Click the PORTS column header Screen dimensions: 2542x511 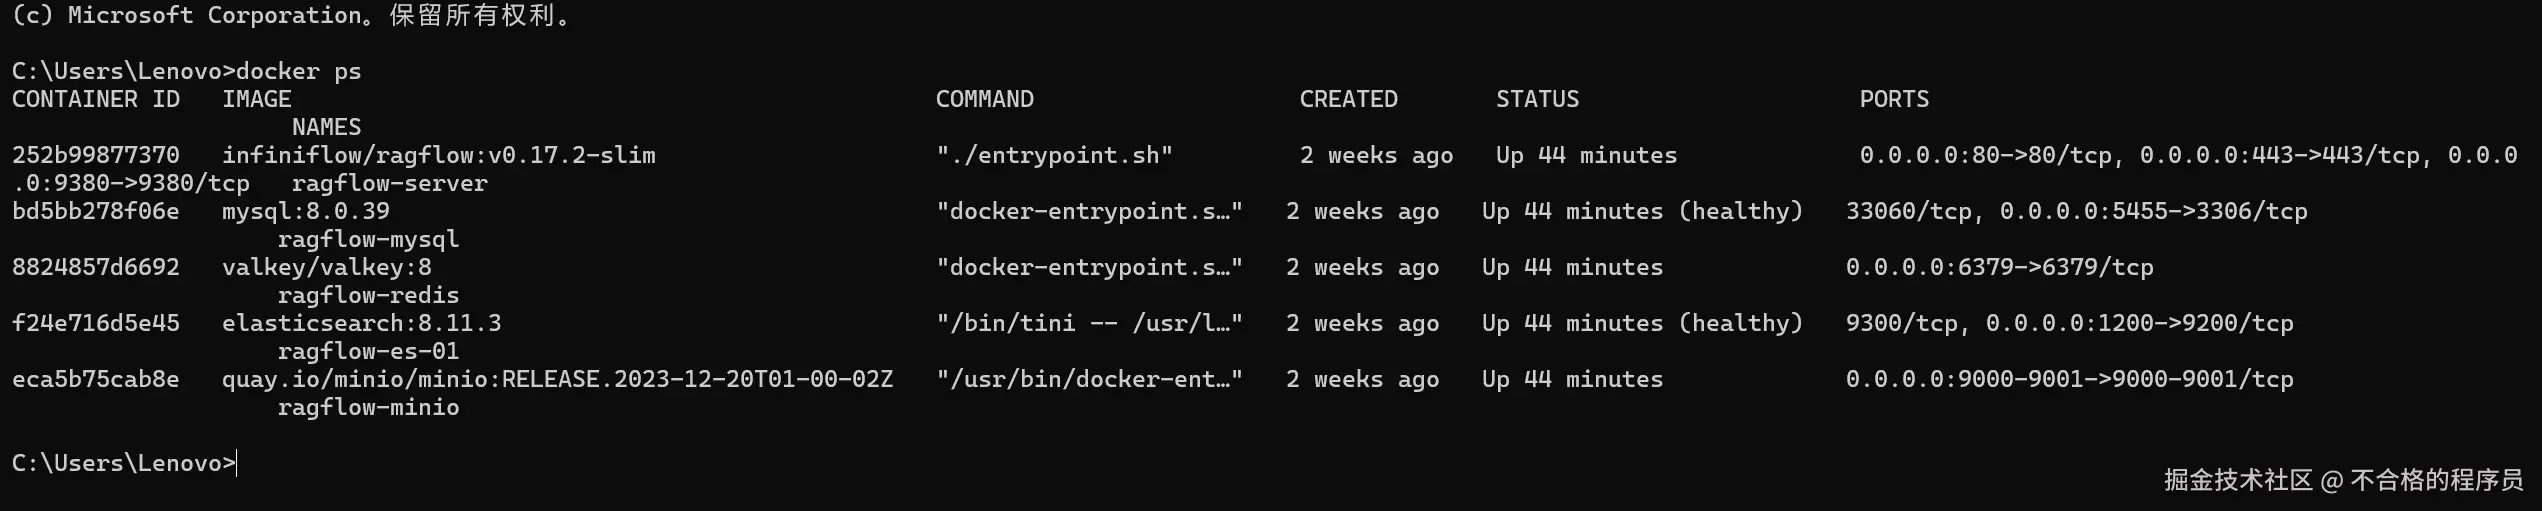(1894, 99)
